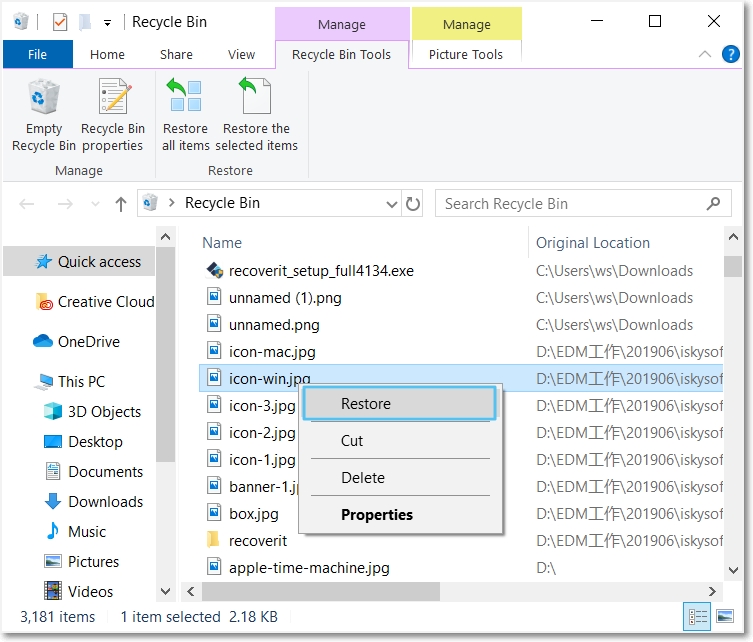Expand the Customize Quick Access Toolbar arrow
This screenshot has height=642, width=753.
pos(108,23)
